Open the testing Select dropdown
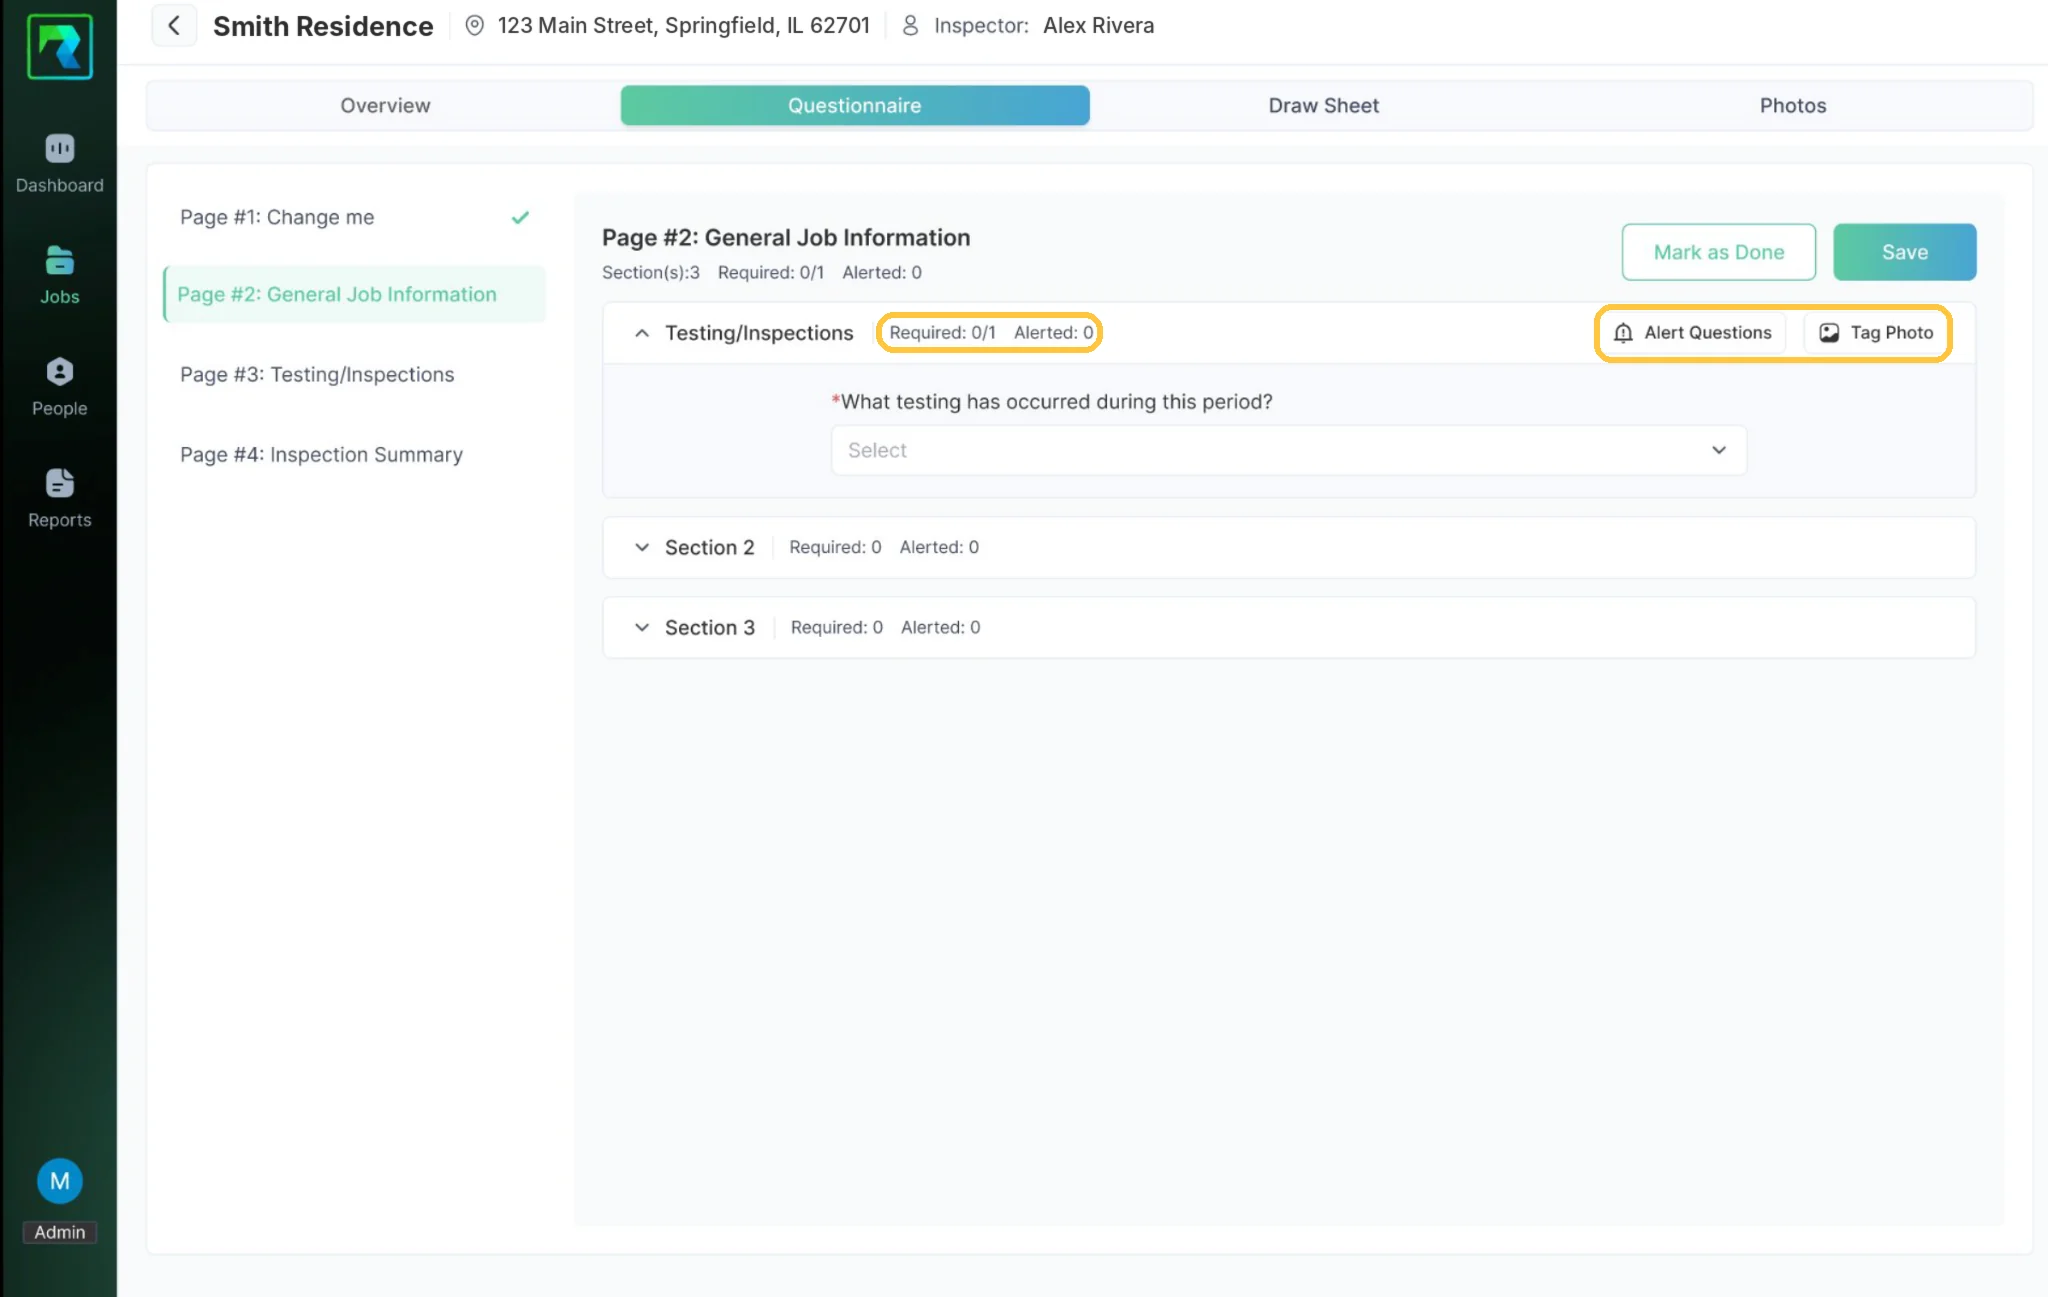 (1289, 450)
